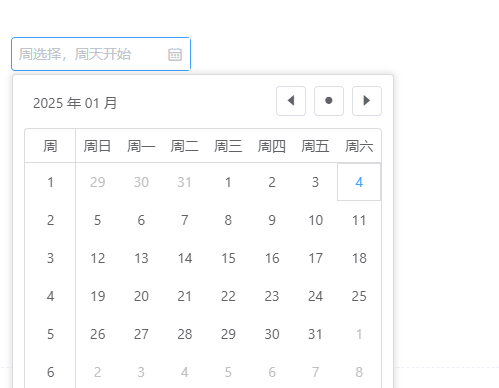Click the 周日 column header
This screenshot has width=499, height=388.
pyautogui.click(x=97, y=146)
